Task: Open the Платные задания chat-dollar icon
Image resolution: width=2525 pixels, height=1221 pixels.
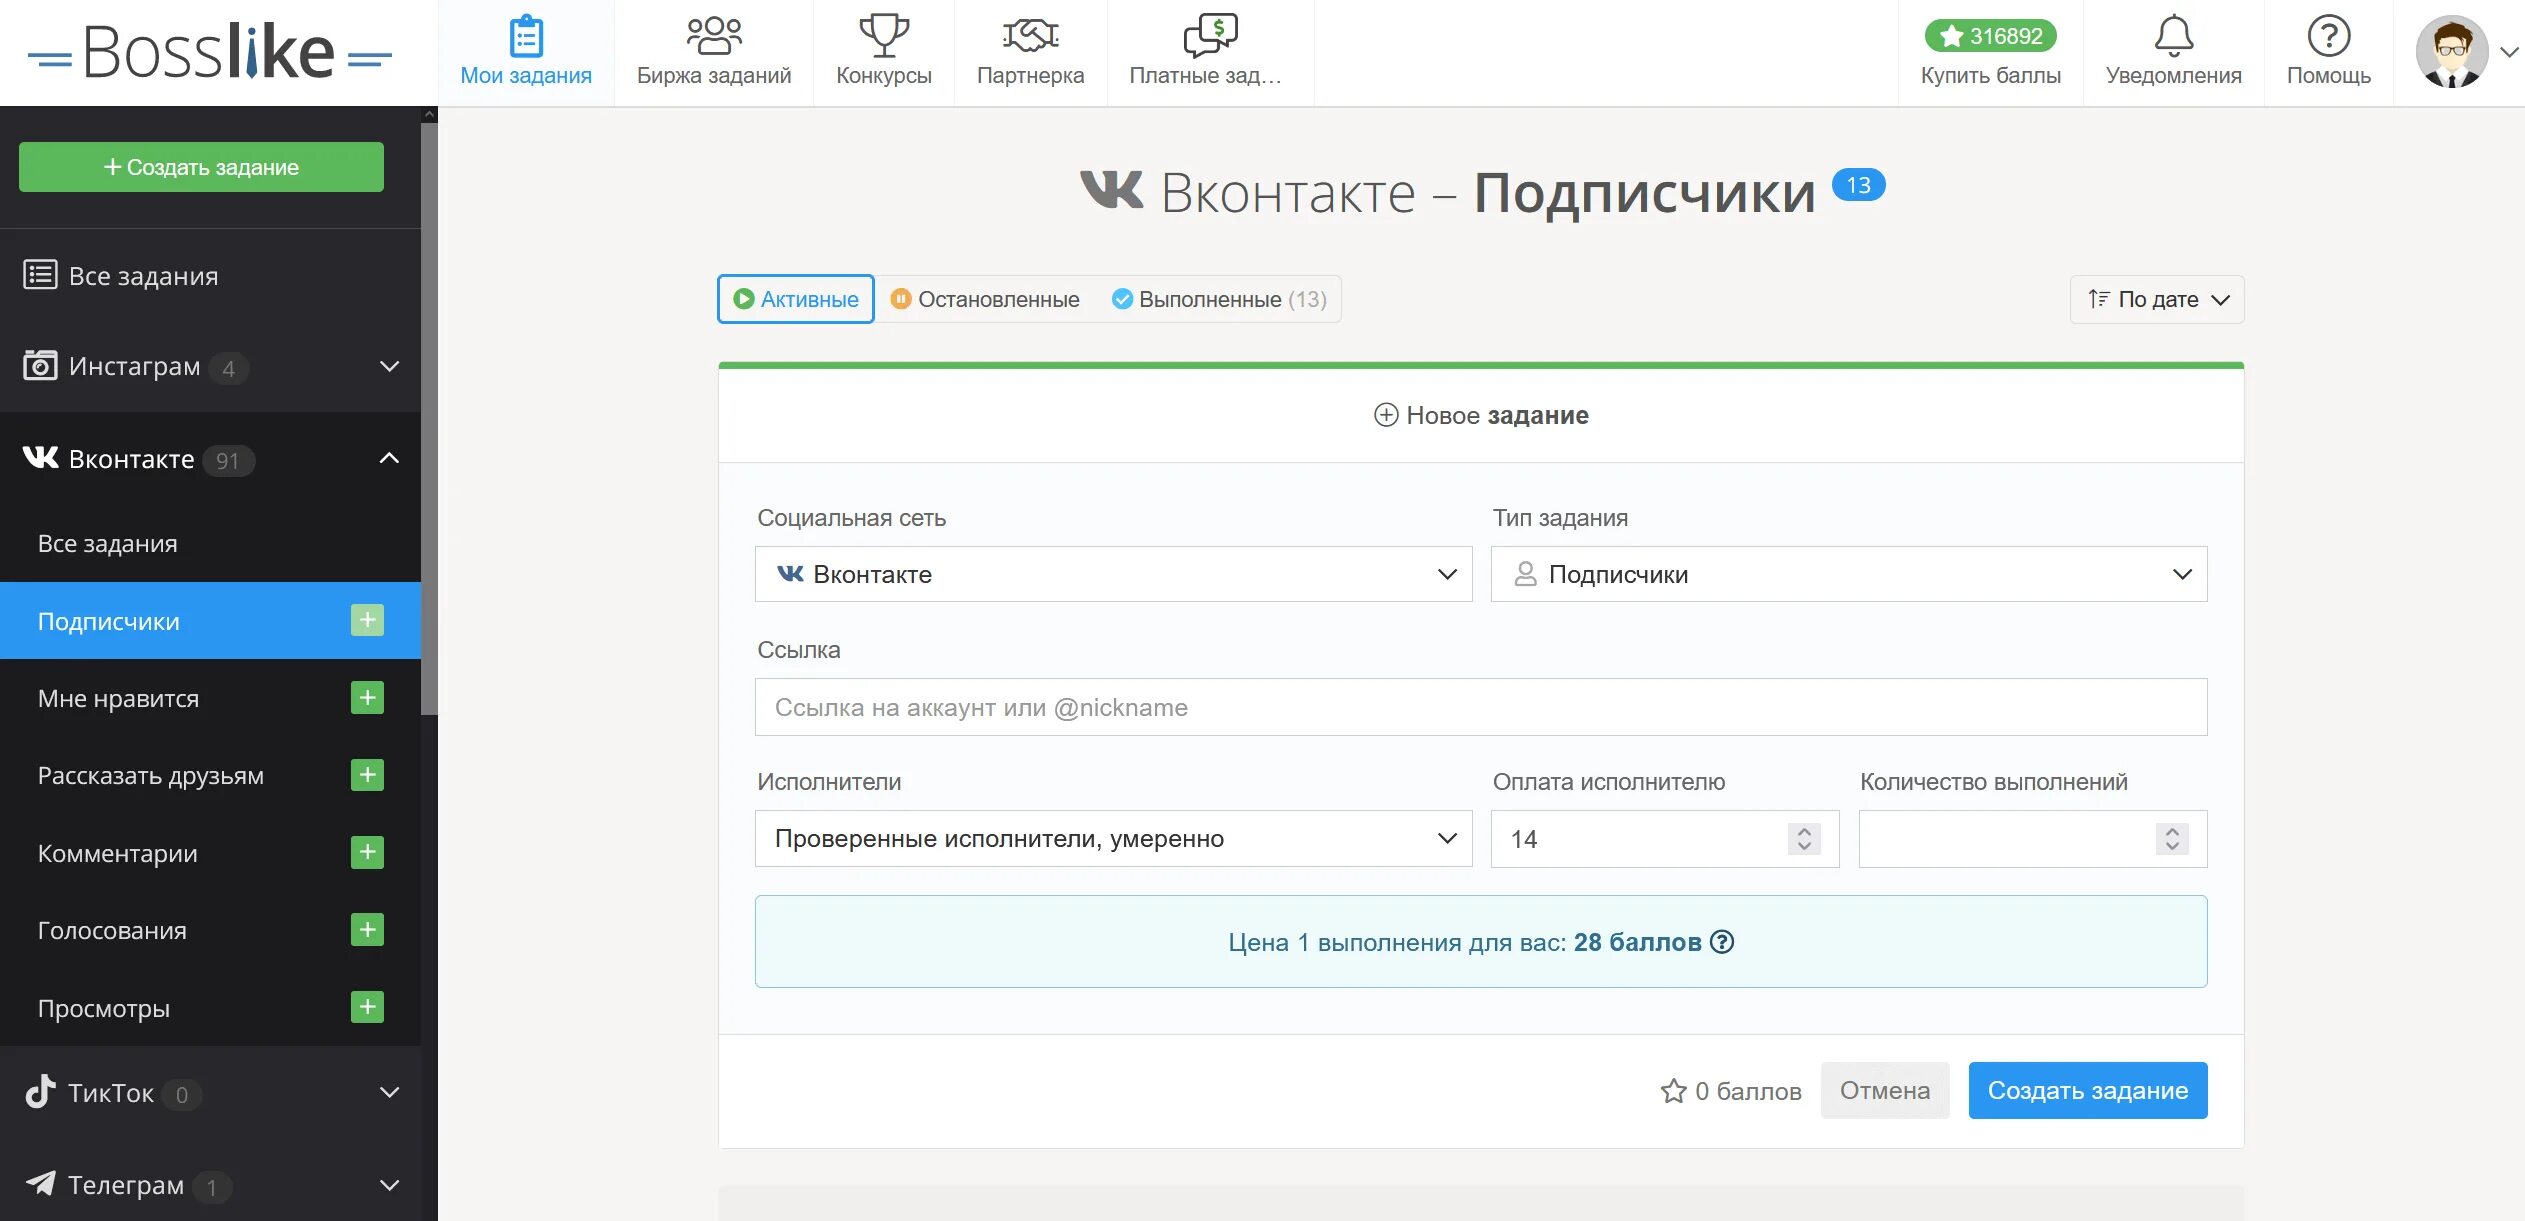Action: [1210, 37]
